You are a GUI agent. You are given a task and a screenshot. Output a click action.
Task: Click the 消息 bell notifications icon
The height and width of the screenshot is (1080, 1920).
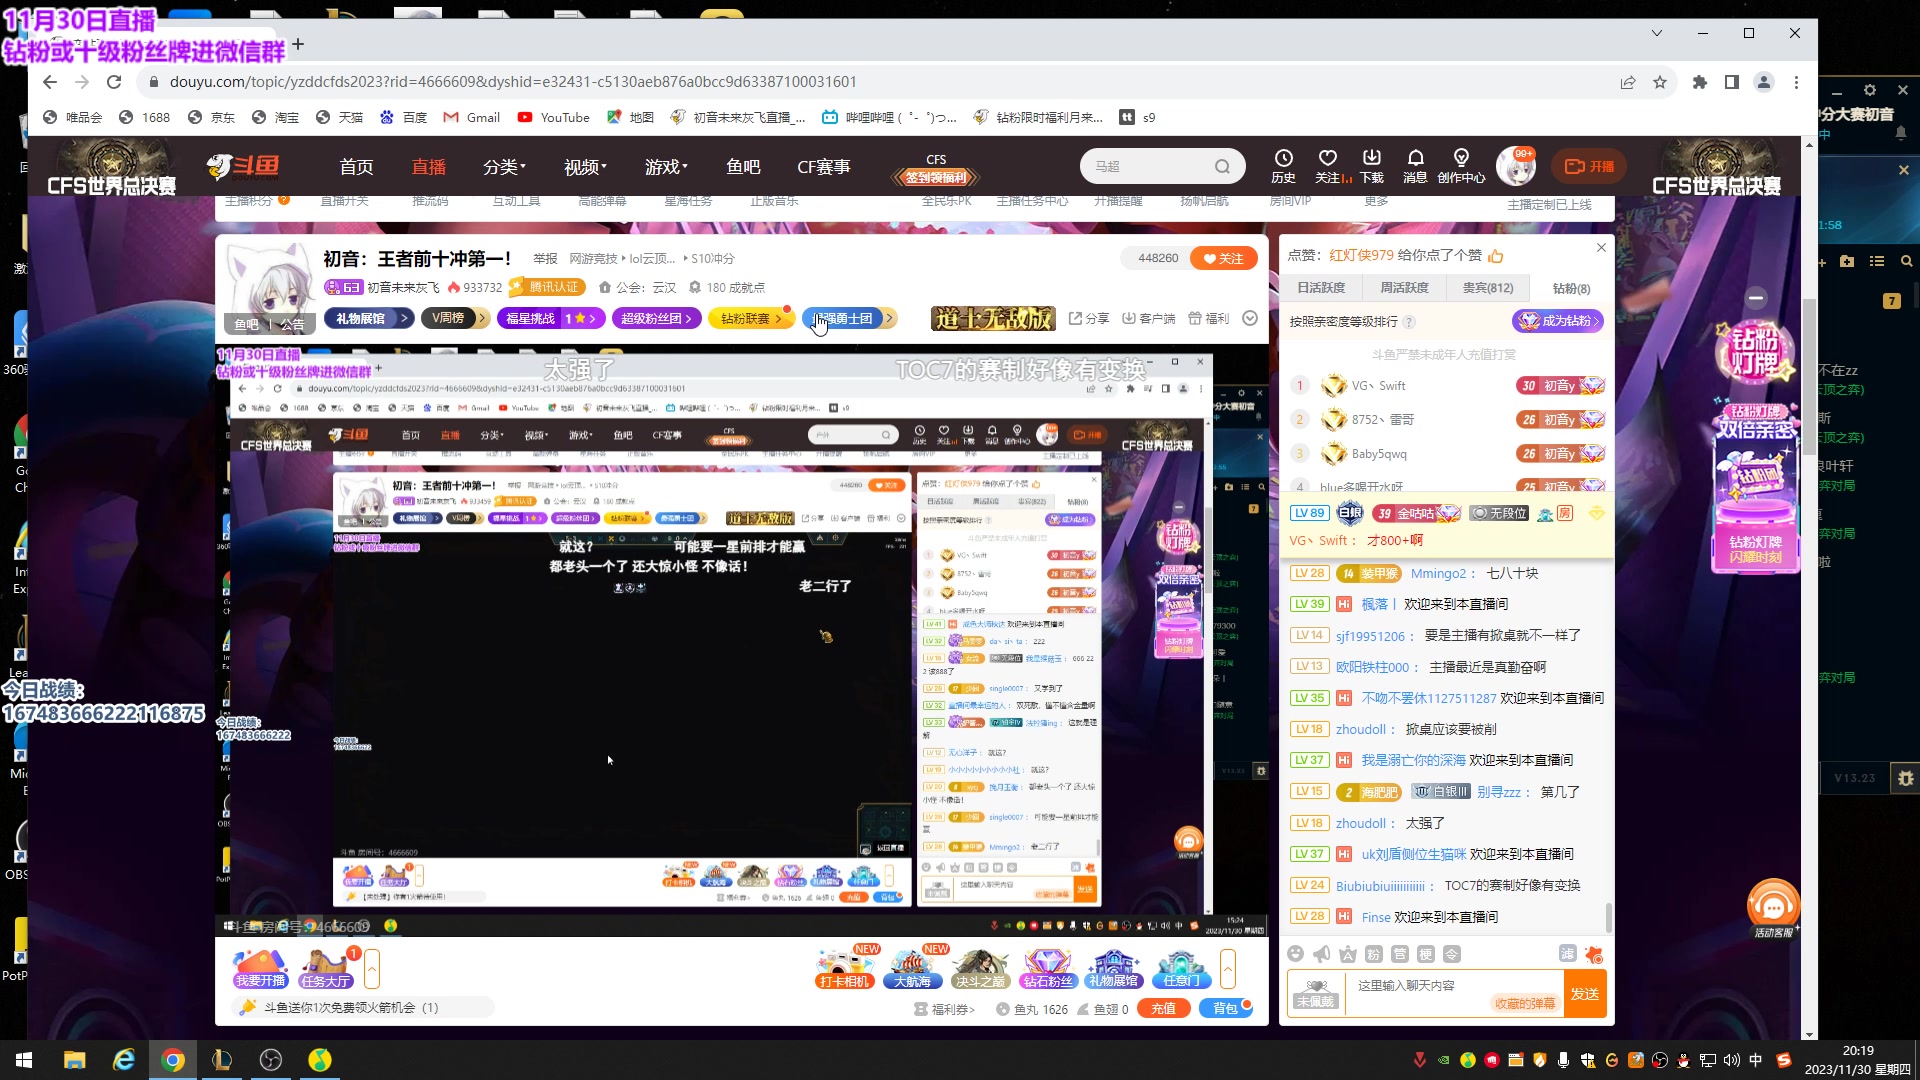coord(1415,165)
